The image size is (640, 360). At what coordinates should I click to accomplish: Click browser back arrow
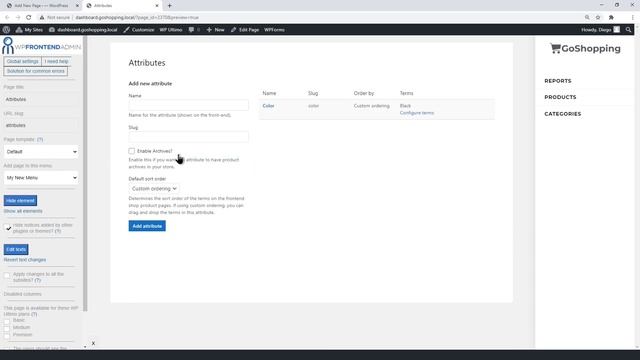pos(7,18)
